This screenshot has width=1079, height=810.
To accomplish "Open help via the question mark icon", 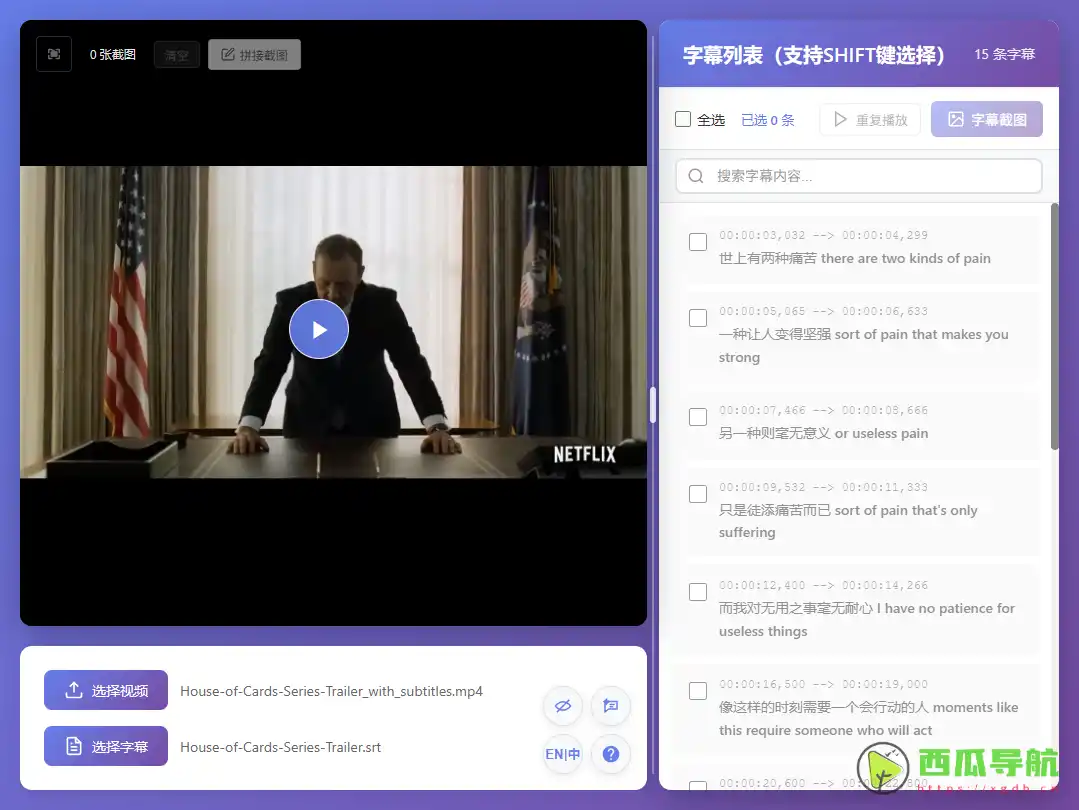I will pos(610,754).
